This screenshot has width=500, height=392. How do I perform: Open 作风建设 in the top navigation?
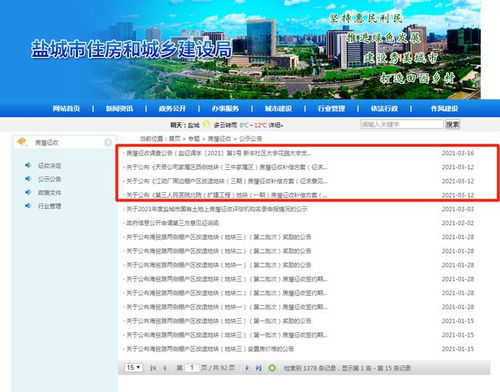click(x=444, y=109)
